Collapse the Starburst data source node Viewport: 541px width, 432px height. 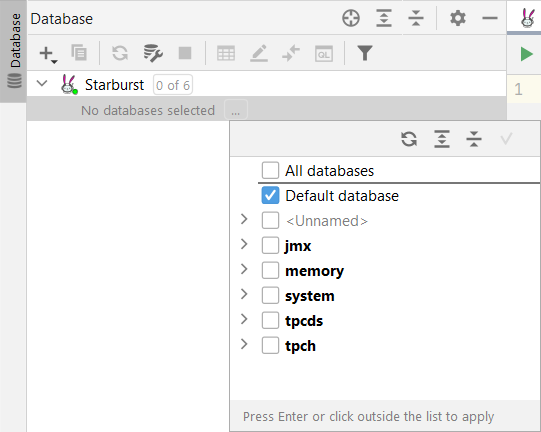point(42,83)
